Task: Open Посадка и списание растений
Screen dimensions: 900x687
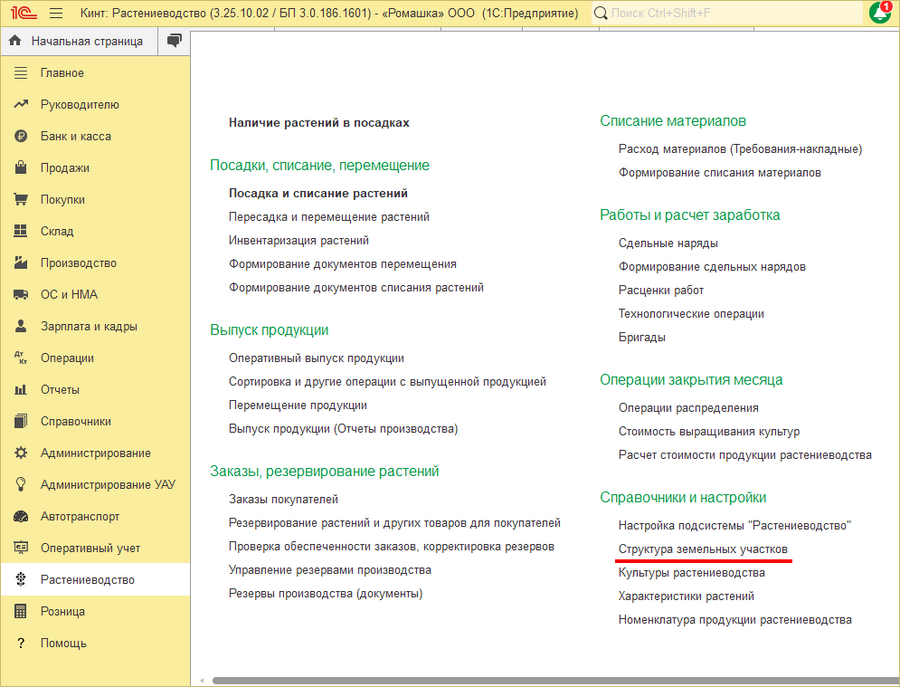Action: tap(319, 193)
